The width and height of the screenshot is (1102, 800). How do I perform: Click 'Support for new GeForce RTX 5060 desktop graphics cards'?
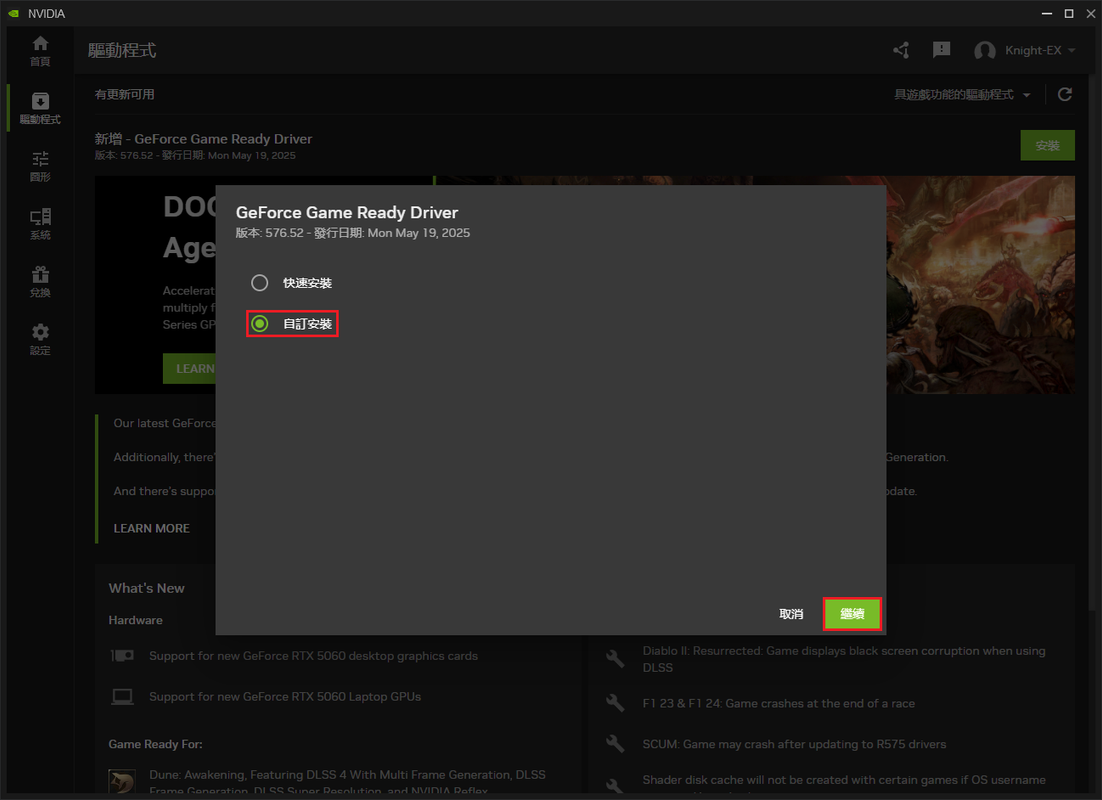(x=313, y=656)
